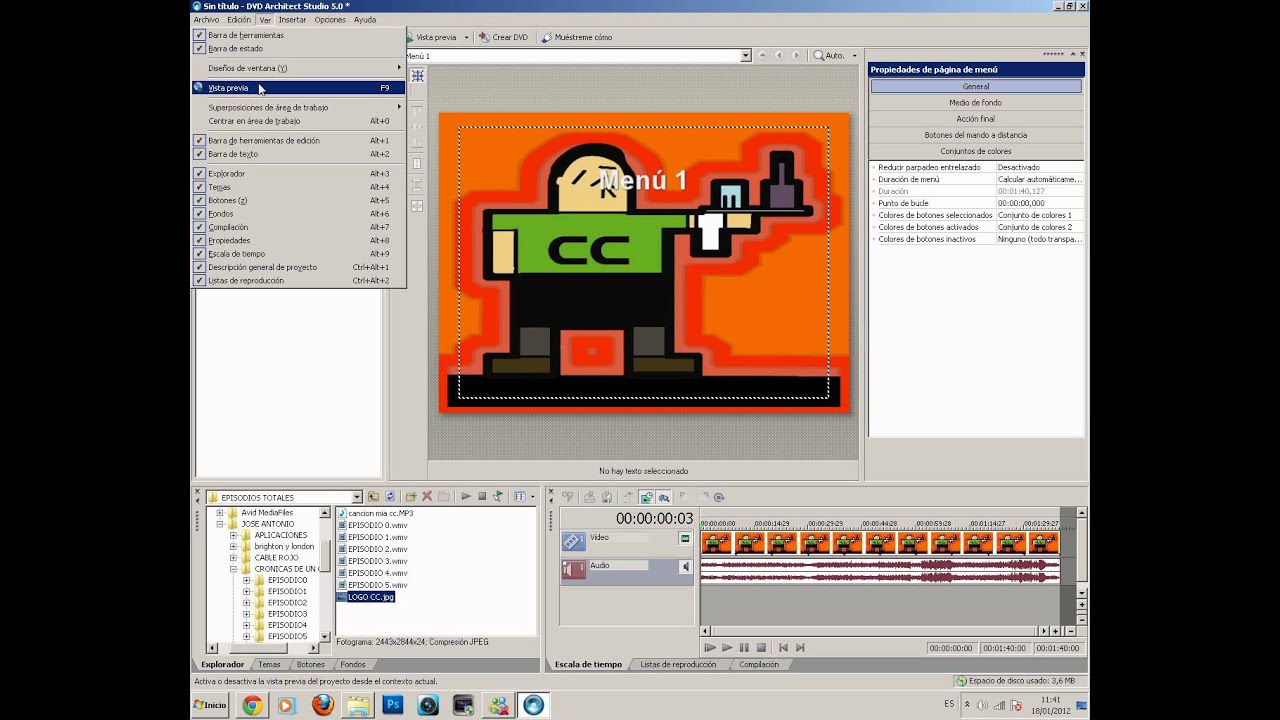Screen dimensions: 1280x720
Task: Click the explorer up-one-folder icon
Action: 373,497
